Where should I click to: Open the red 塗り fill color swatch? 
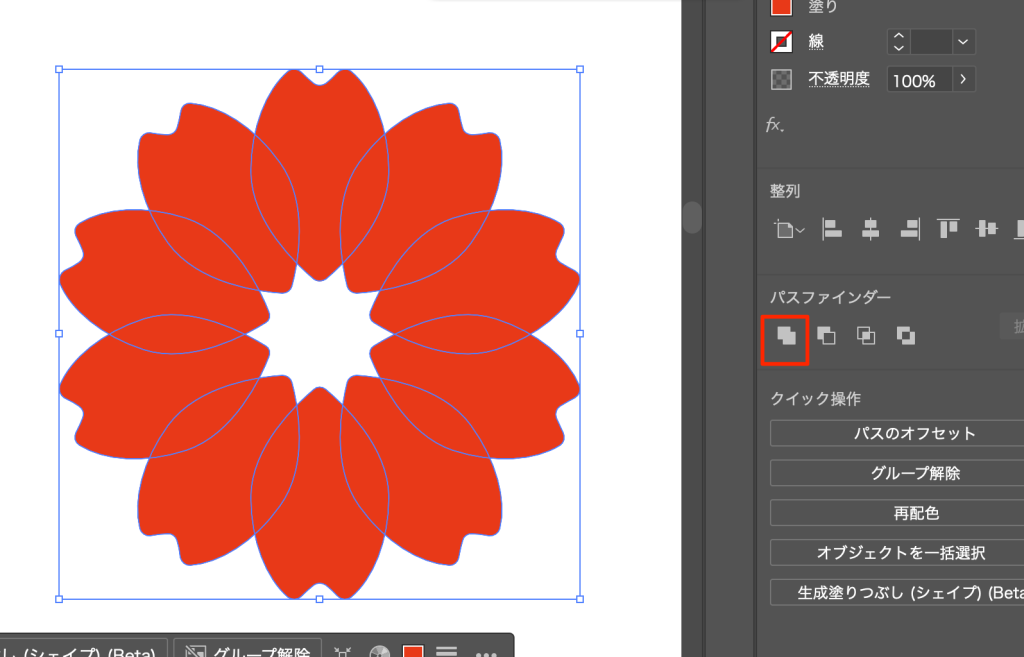coord(782,6)
